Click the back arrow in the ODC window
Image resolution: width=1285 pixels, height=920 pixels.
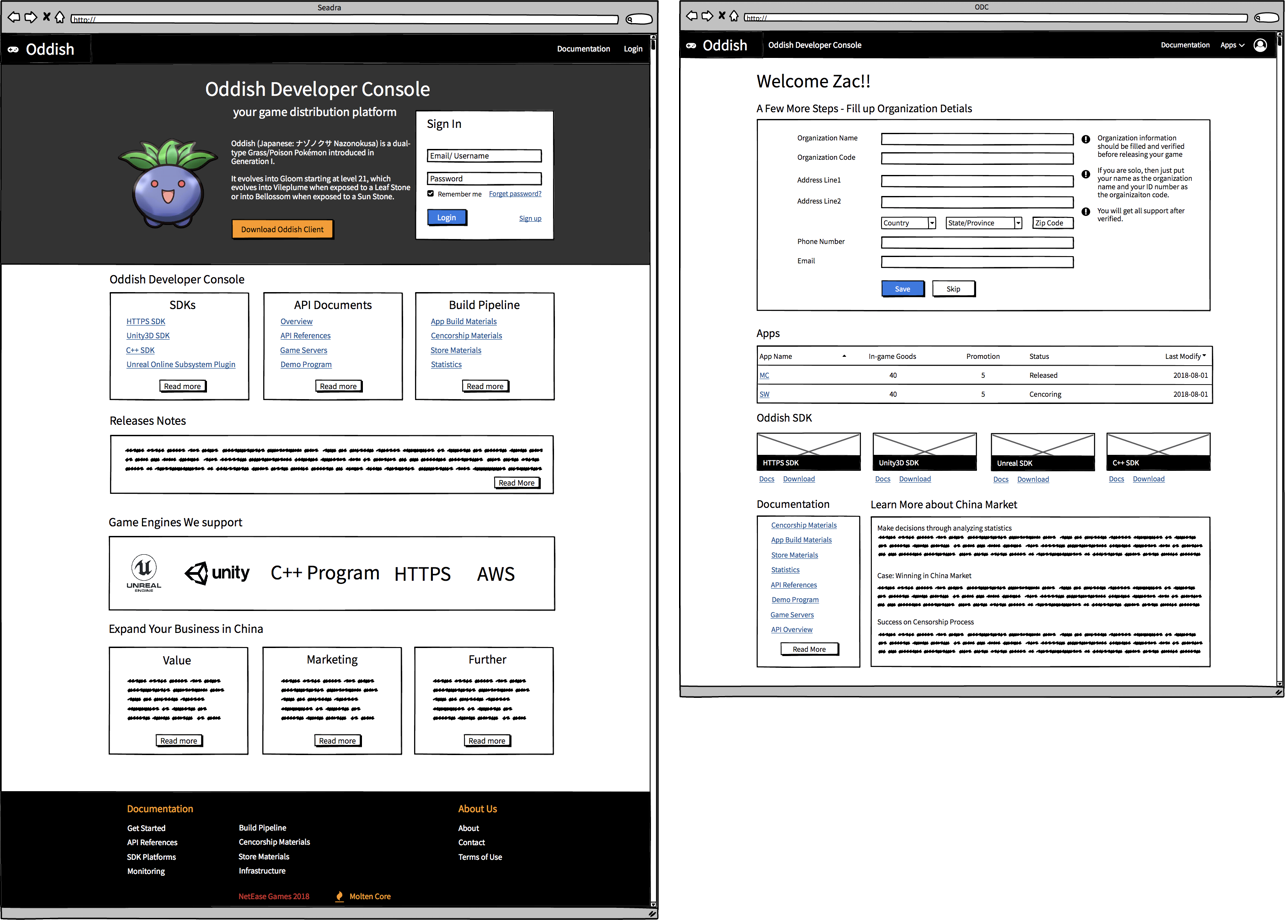(691, 16)
